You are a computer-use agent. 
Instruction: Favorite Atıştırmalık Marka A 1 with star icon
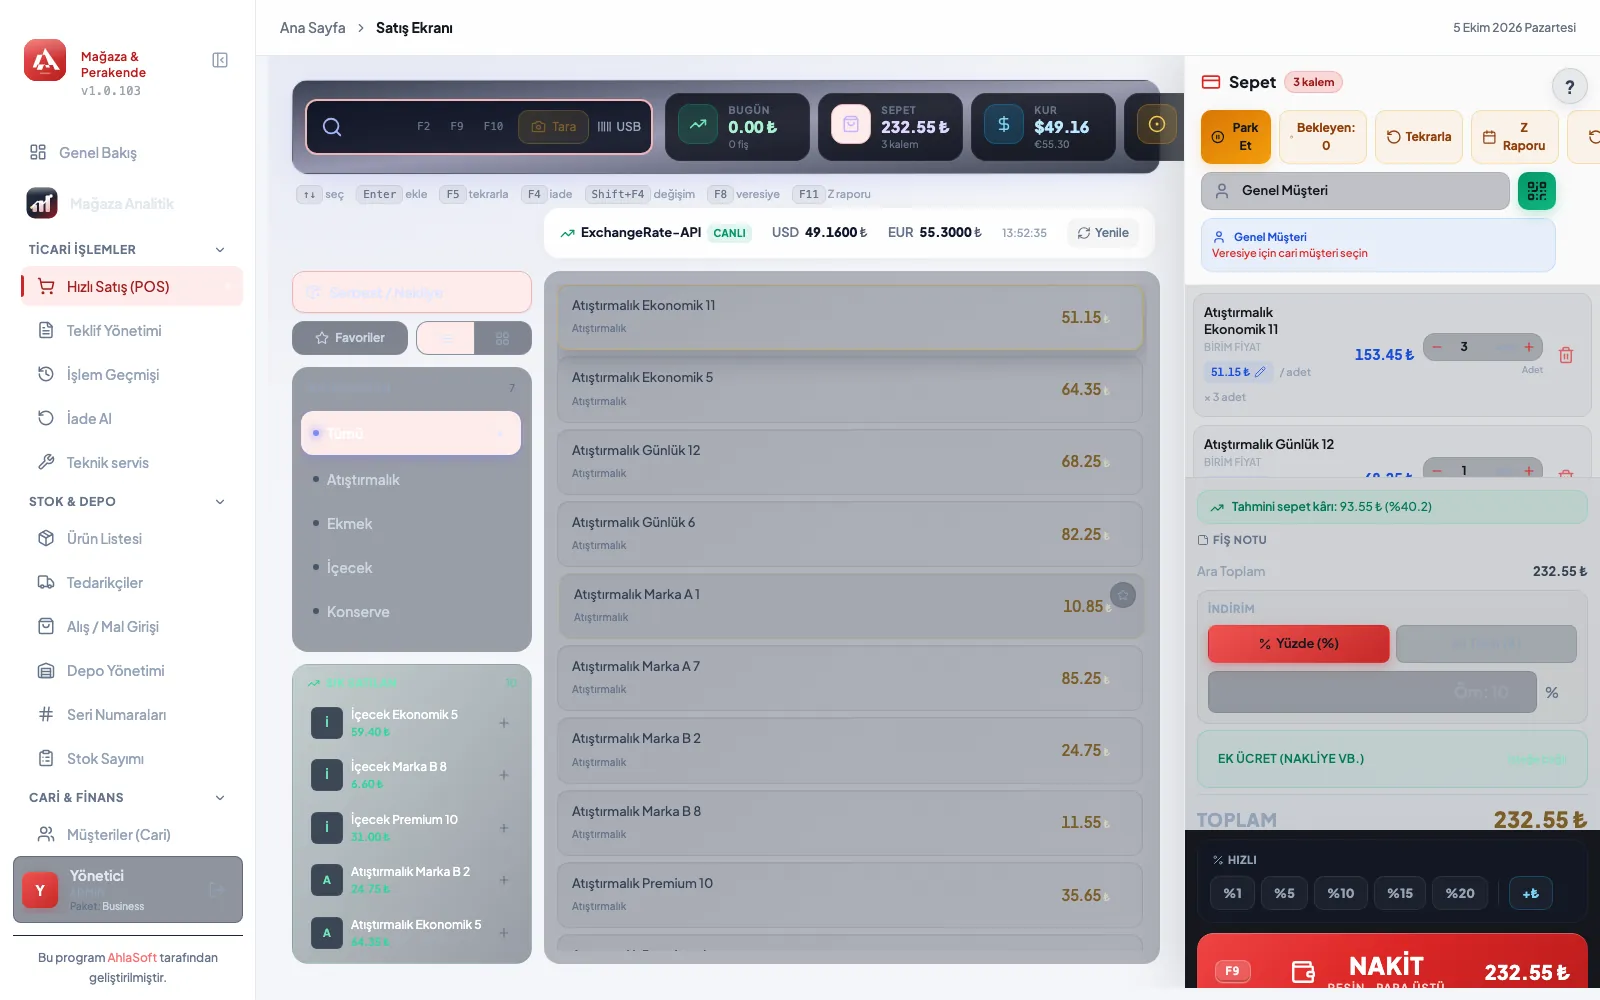[x=1123, y=595]
